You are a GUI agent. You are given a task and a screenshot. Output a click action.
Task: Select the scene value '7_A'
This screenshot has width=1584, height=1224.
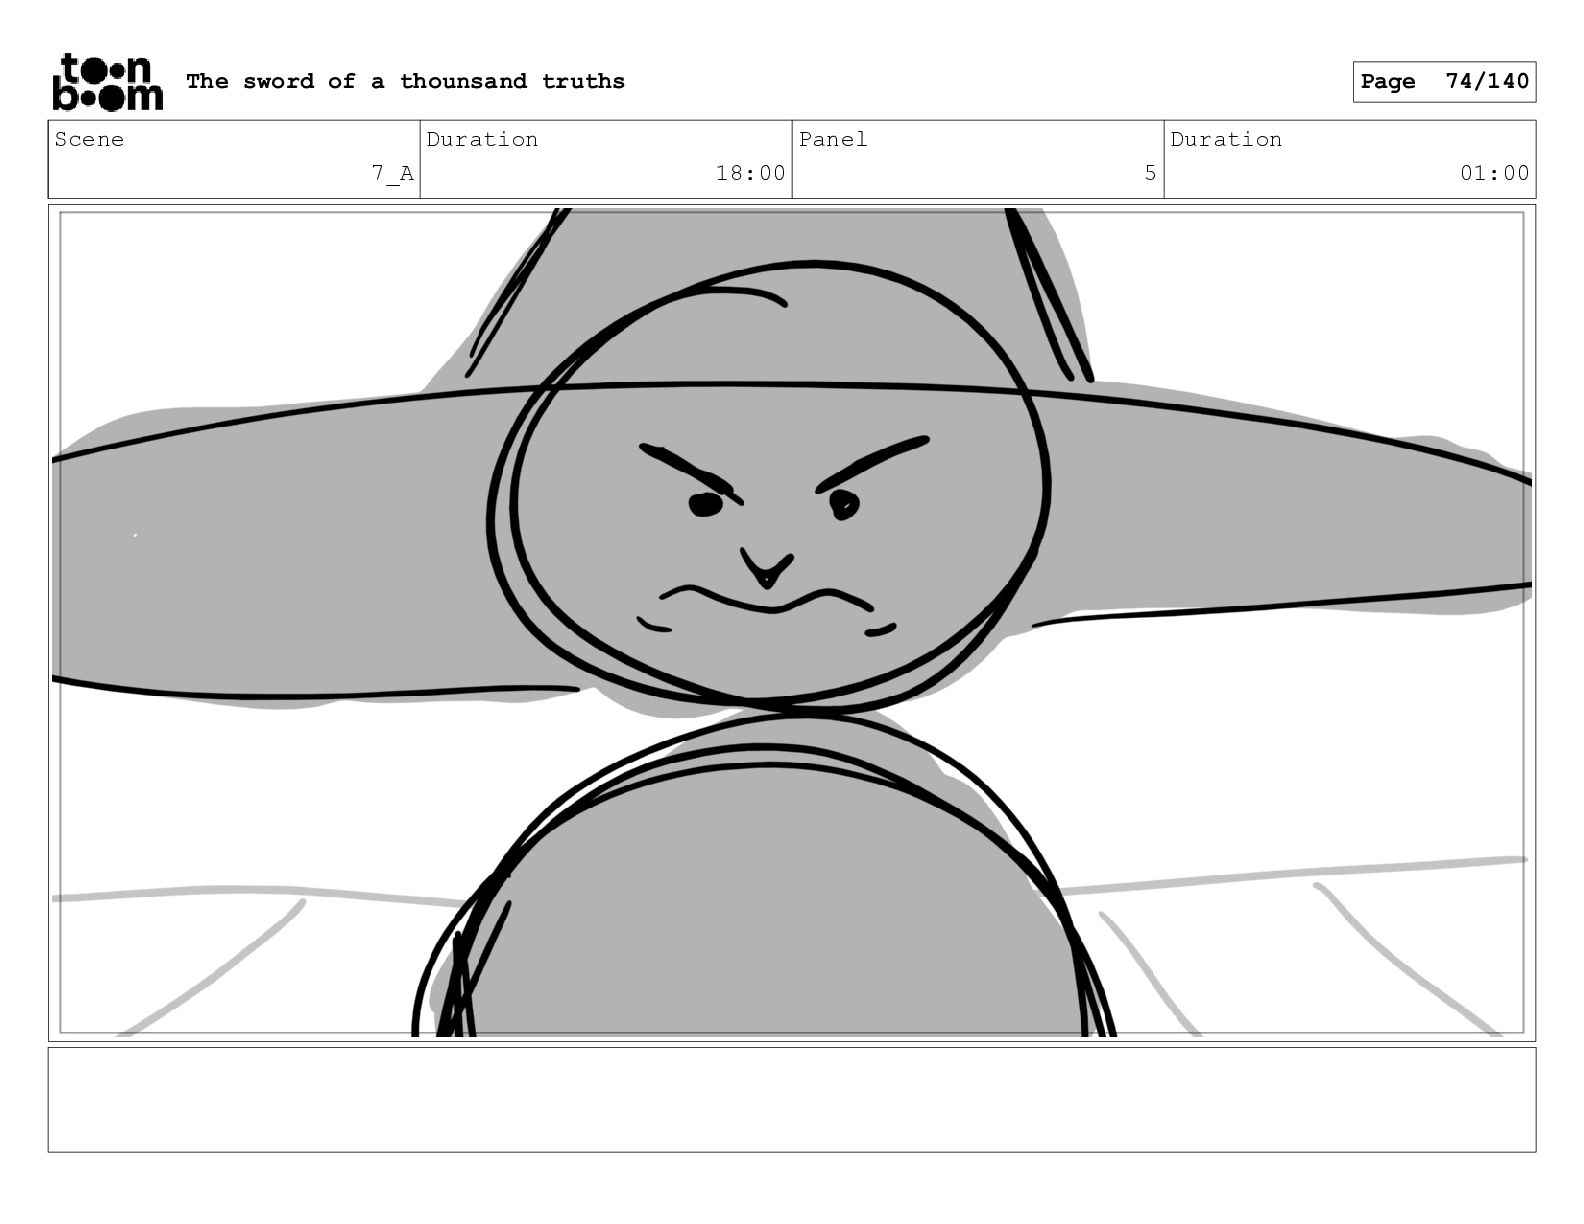pos(392,174)
